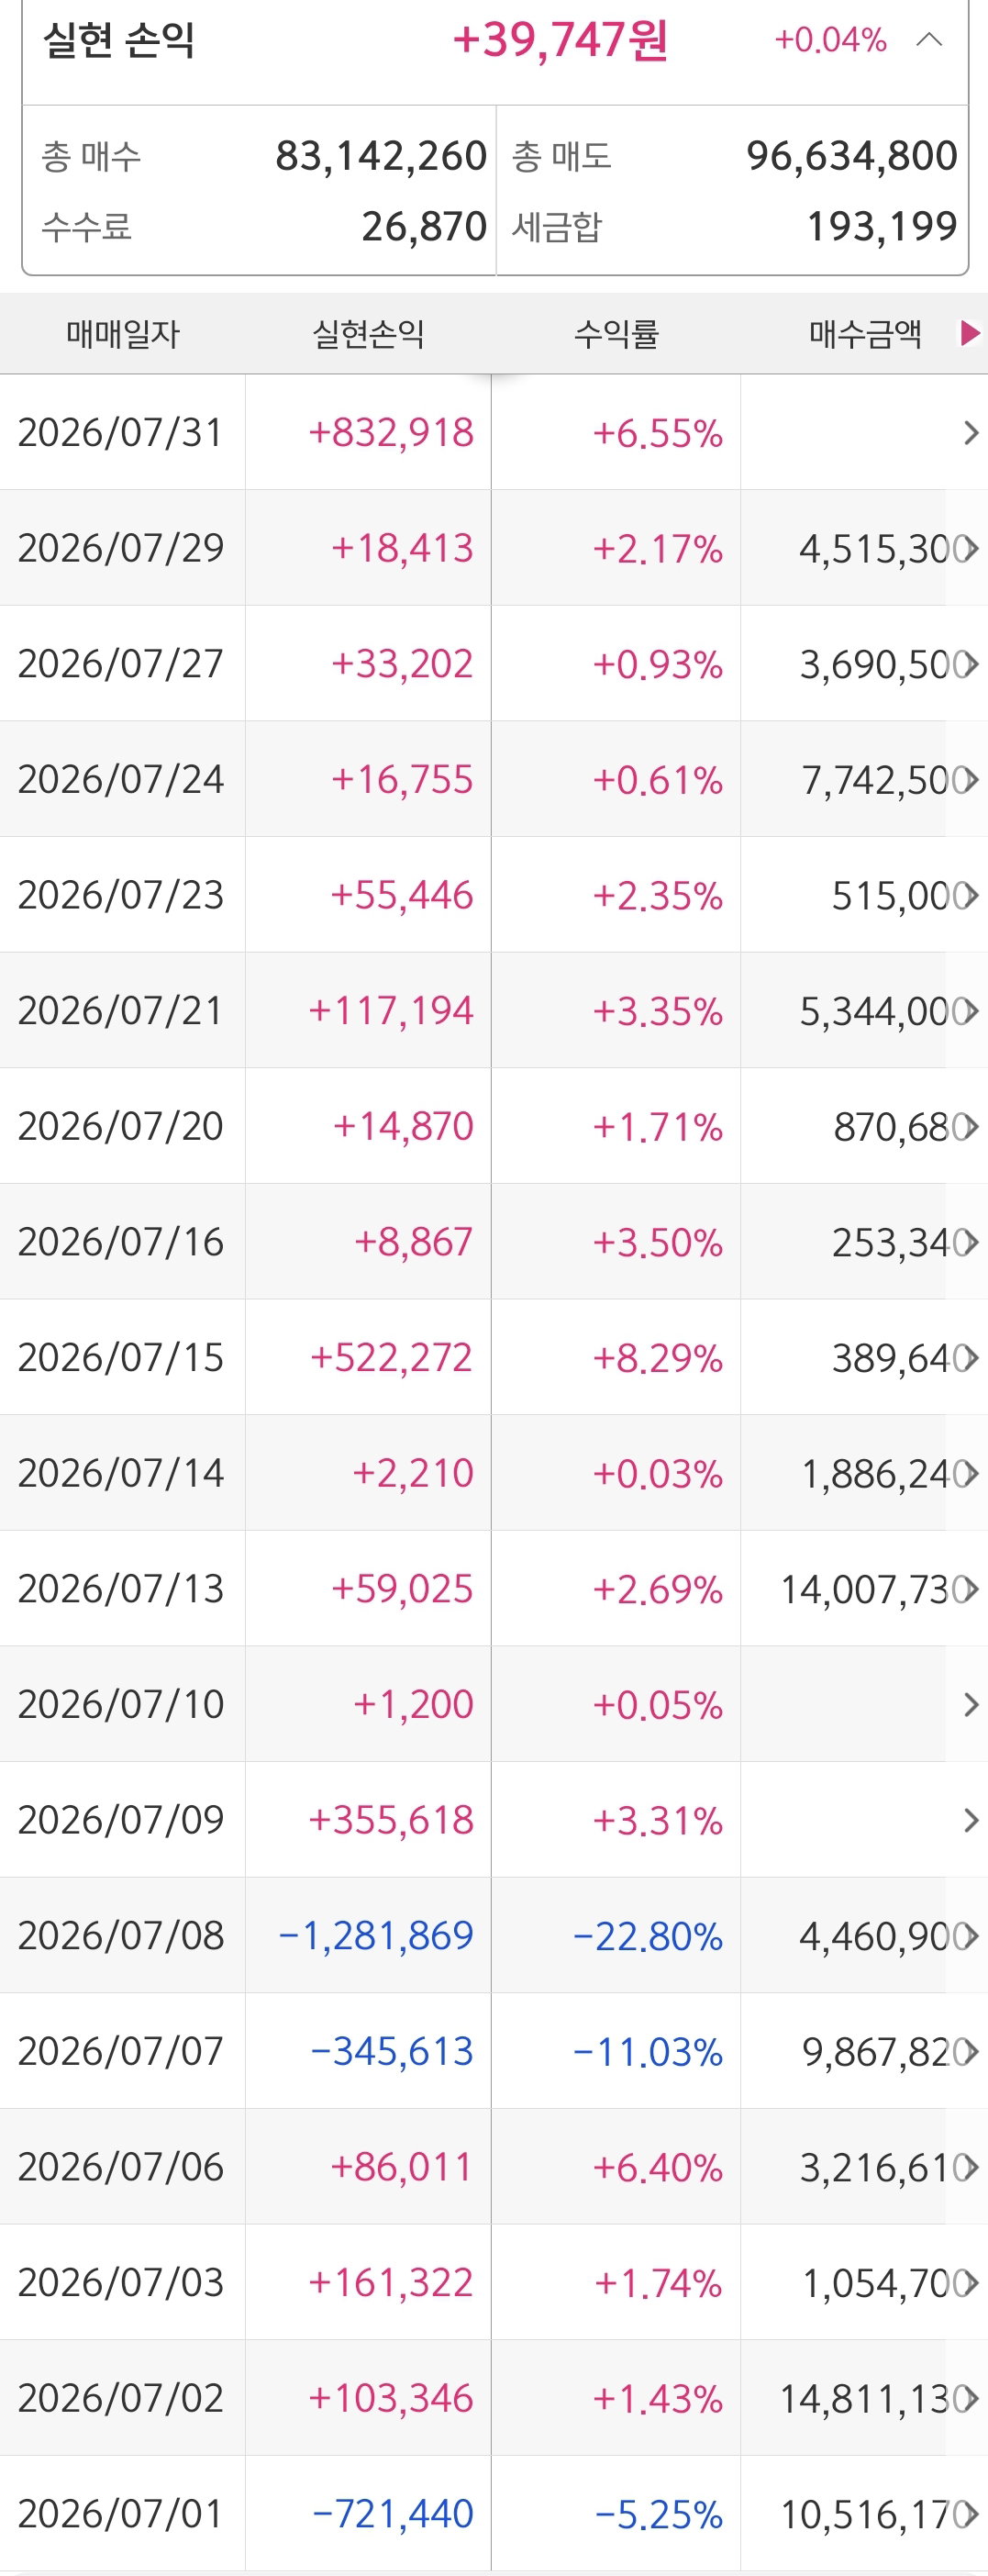This screenshot has height=2576, width=988.
Task: Open details chevron for 2026/07/08
Action: [969, 1935]
